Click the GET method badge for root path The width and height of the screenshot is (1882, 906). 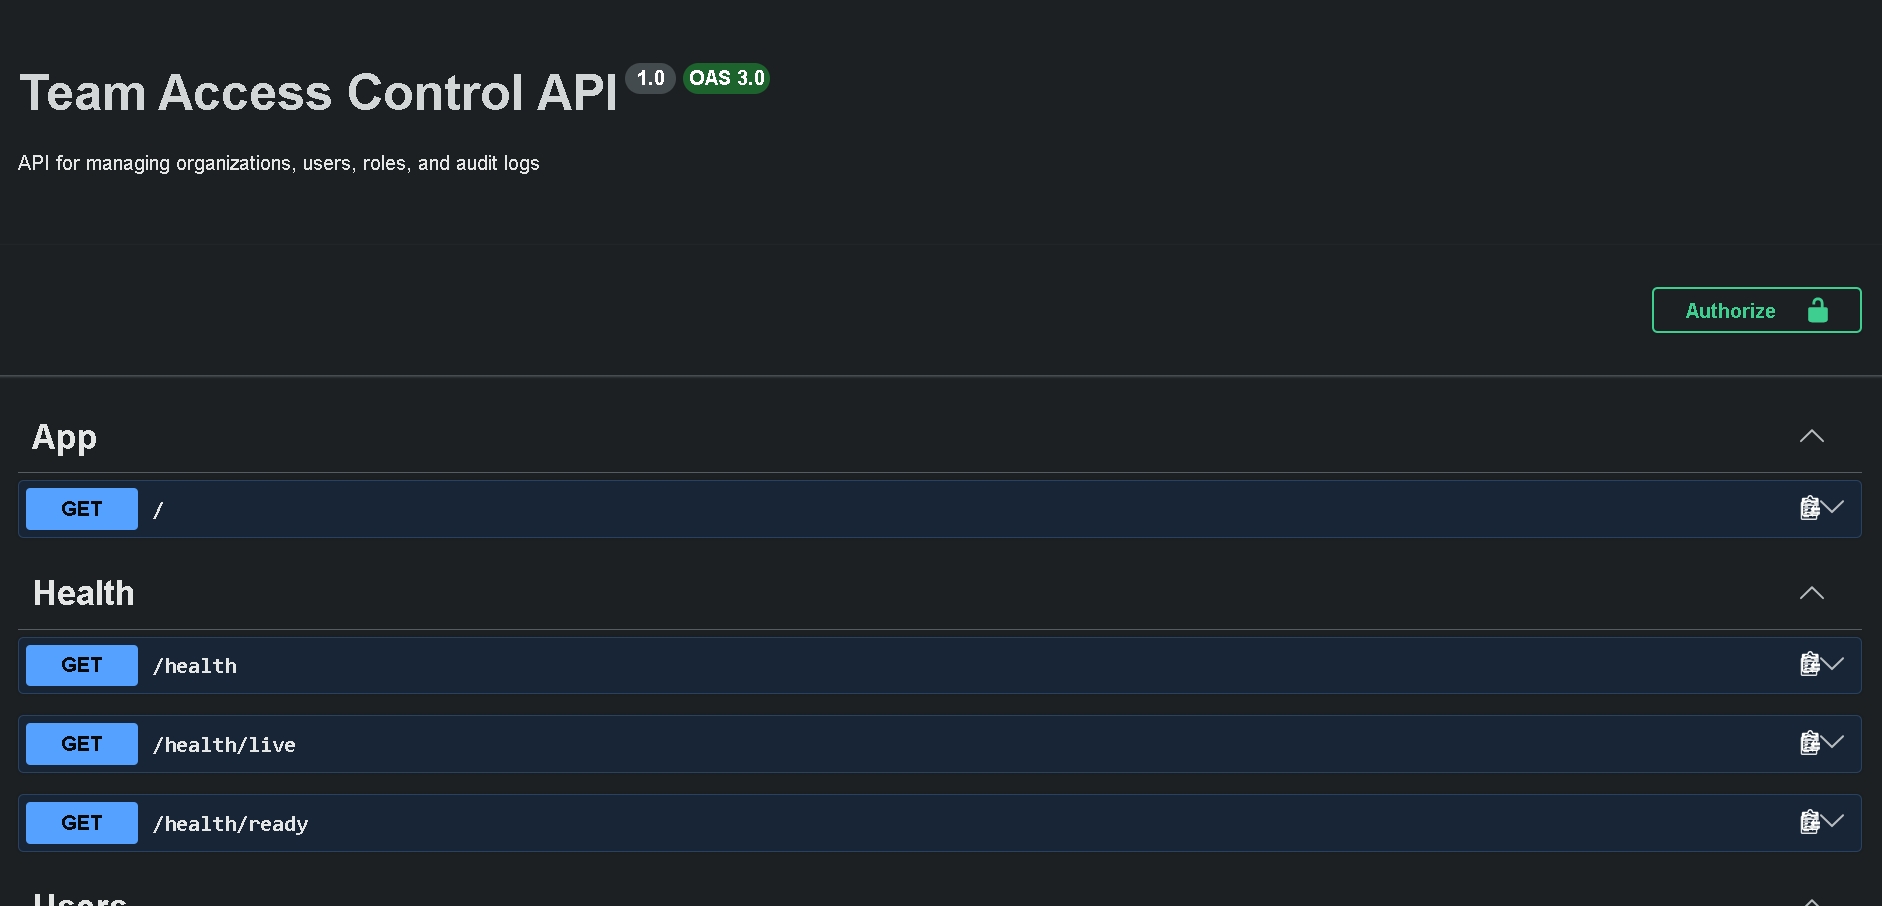[x=82, y=509]
